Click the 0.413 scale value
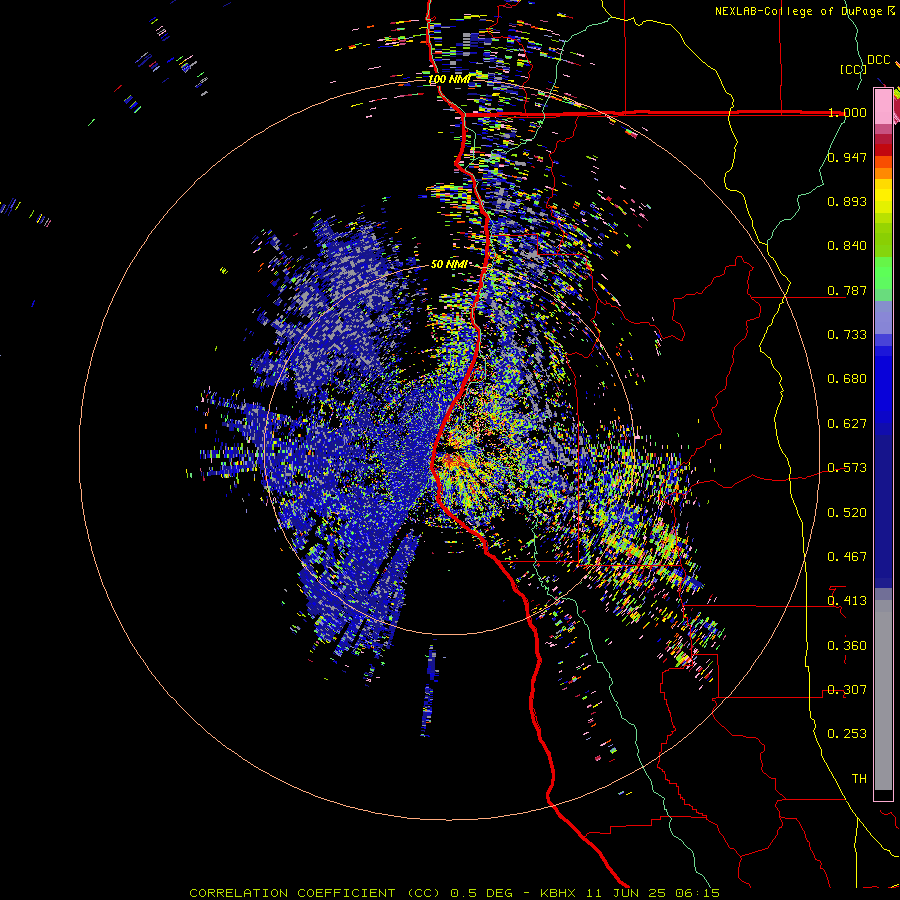Image resolution: width=900 pixels, height=900 pixels. click(x=847, y=601)
